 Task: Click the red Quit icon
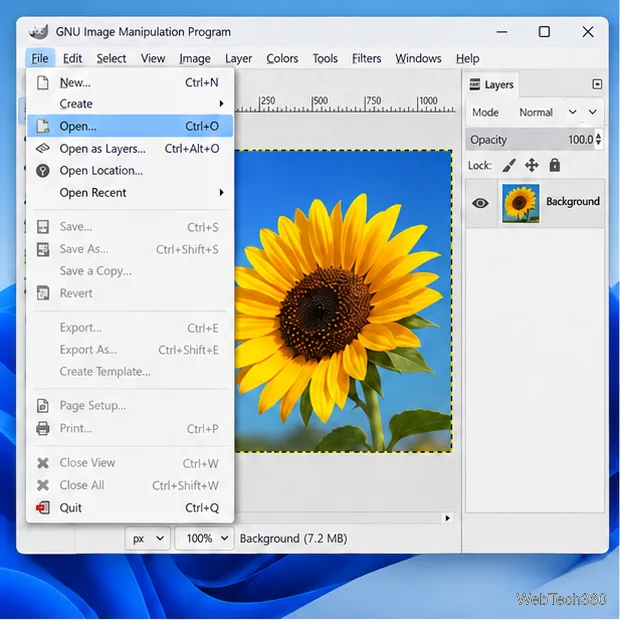(x=42, y=508)
